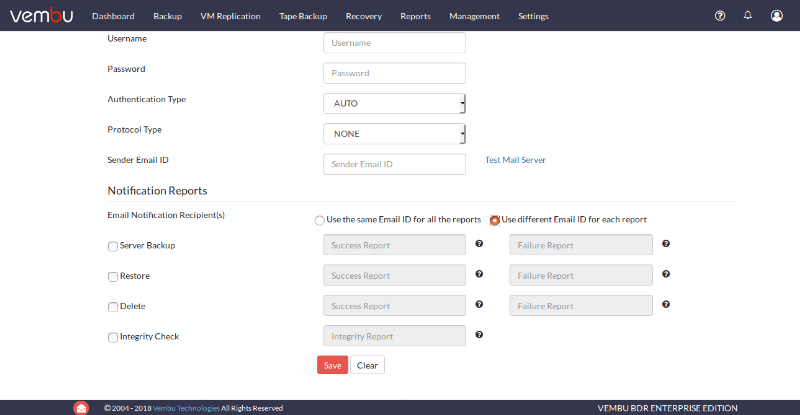The height and width of the screenshot is (415, 800).
Task: Expand the Authentication Type AUTO dropdown
Action: tap(394, 104)
